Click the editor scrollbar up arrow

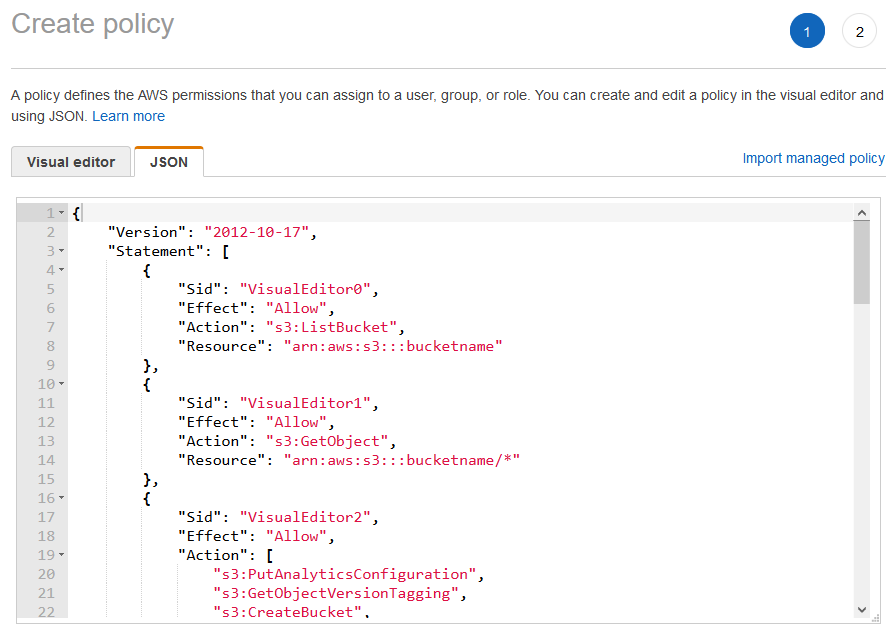point(861,213)
